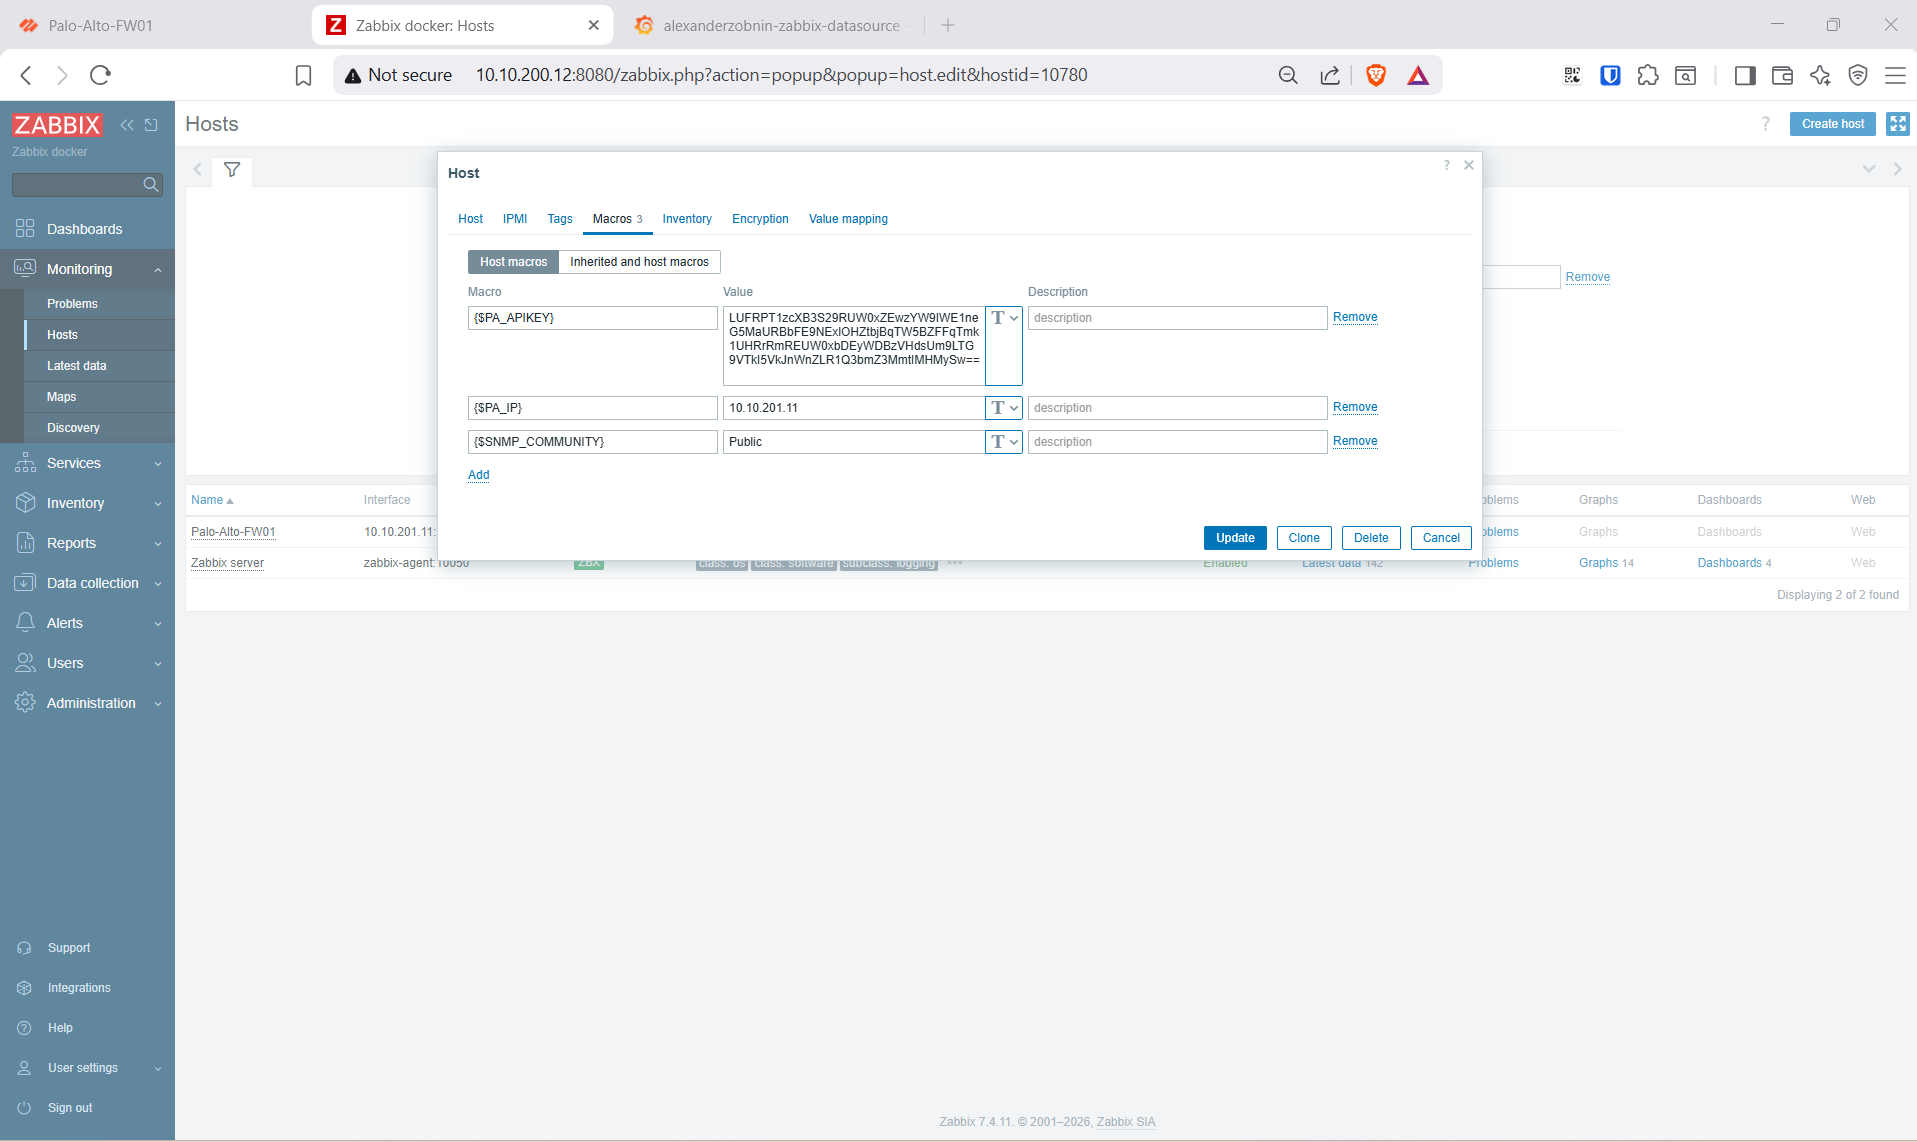Open kiosk mode fullscreen icon
This screenshot has width=1917, height=1142.
(1897, 124)
